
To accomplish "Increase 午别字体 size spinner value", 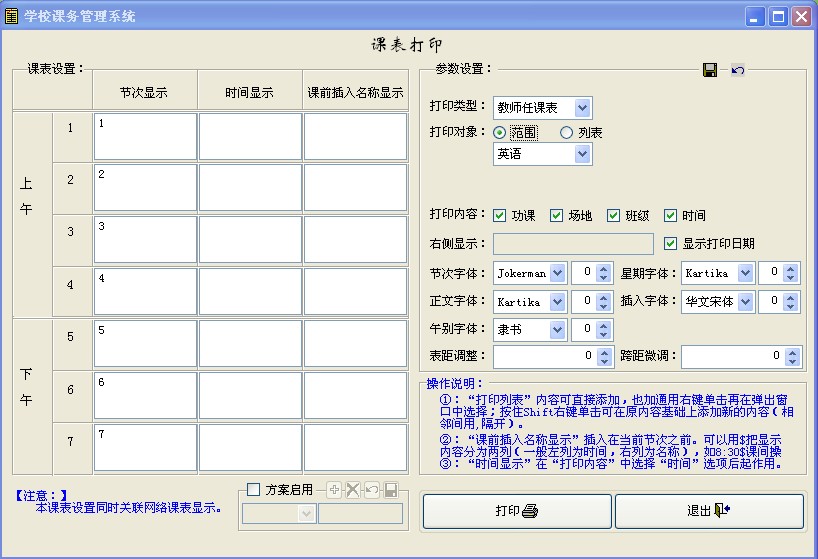I will [604, 325].
